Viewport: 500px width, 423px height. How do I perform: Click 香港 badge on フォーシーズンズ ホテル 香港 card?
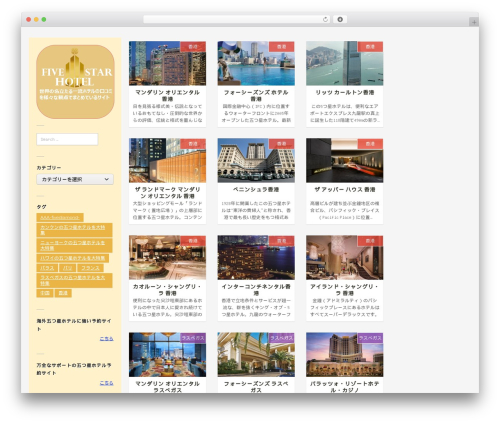click(x=281, y=47)
